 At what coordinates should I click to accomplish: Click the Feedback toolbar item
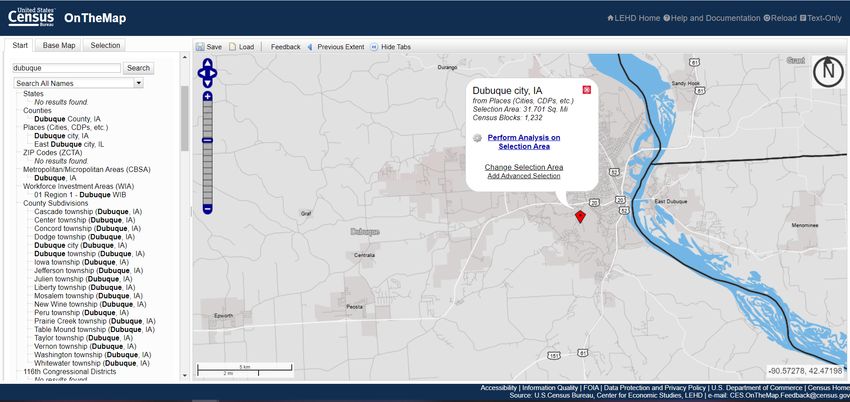pos(286,47)
